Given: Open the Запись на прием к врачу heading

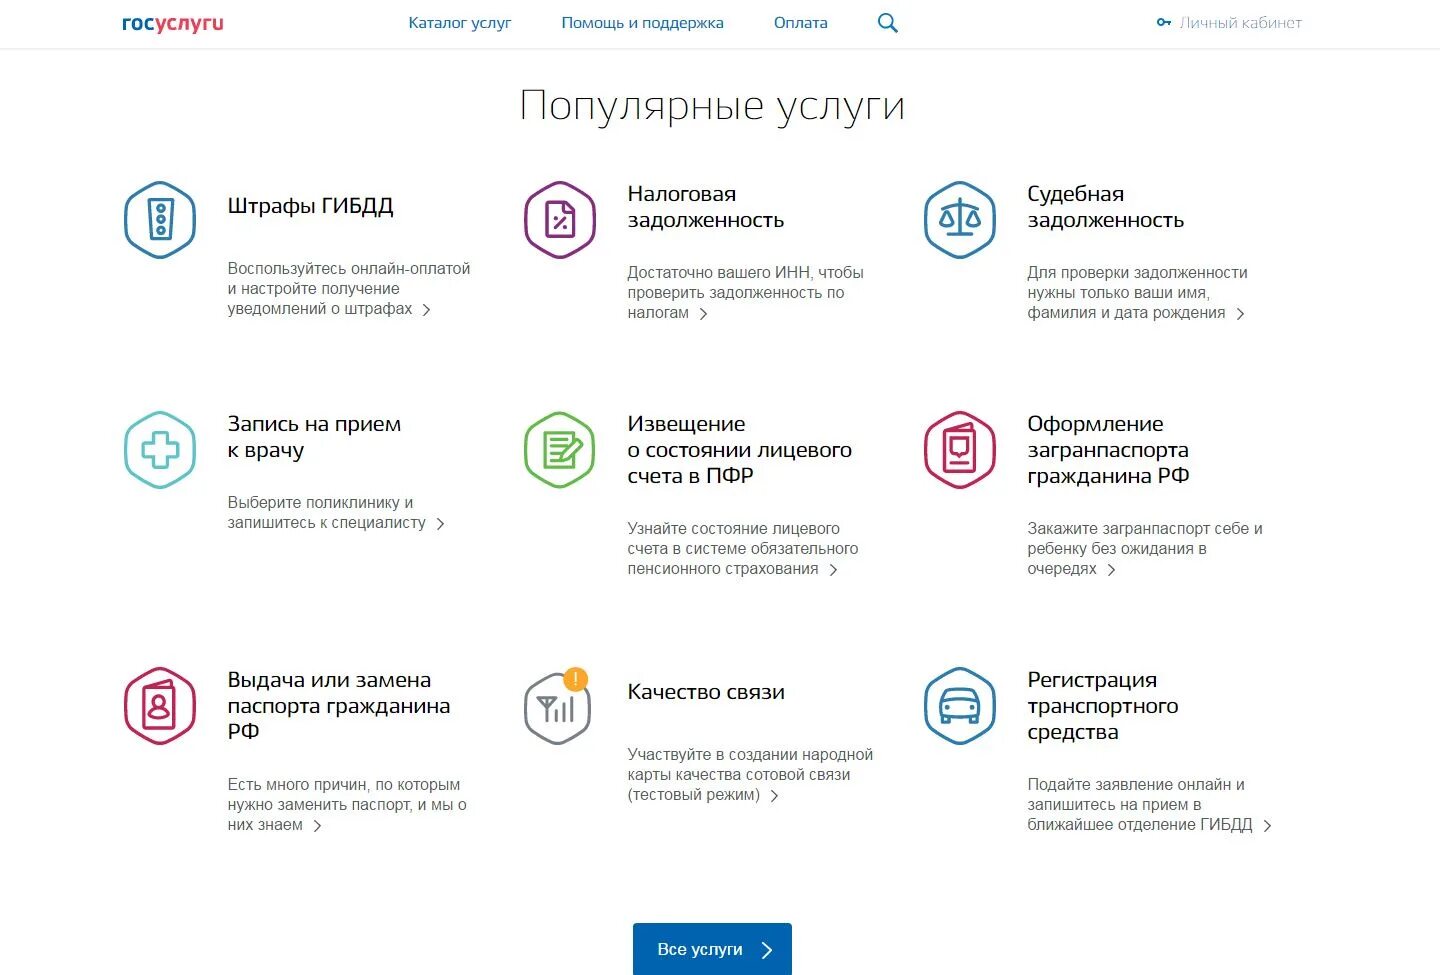Looking at the screenshot, I should click(x=314, y=437).
